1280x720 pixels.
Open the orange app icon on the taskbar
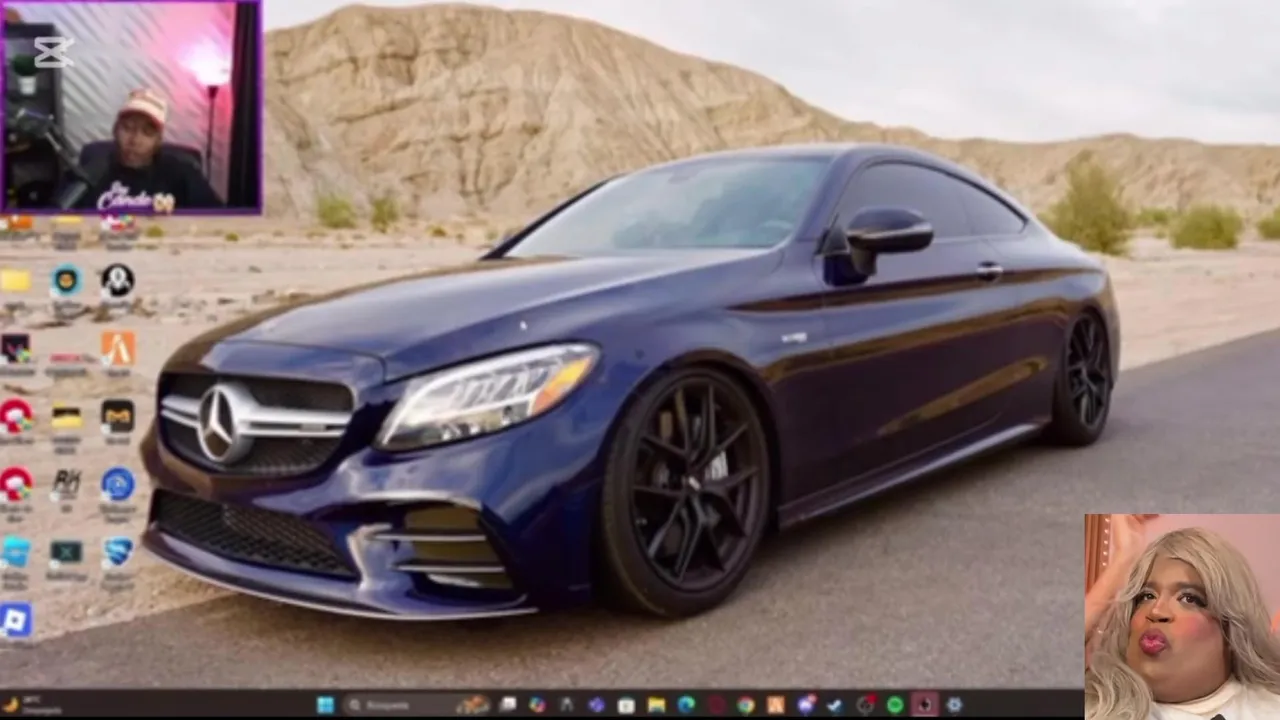coord(775,705)
